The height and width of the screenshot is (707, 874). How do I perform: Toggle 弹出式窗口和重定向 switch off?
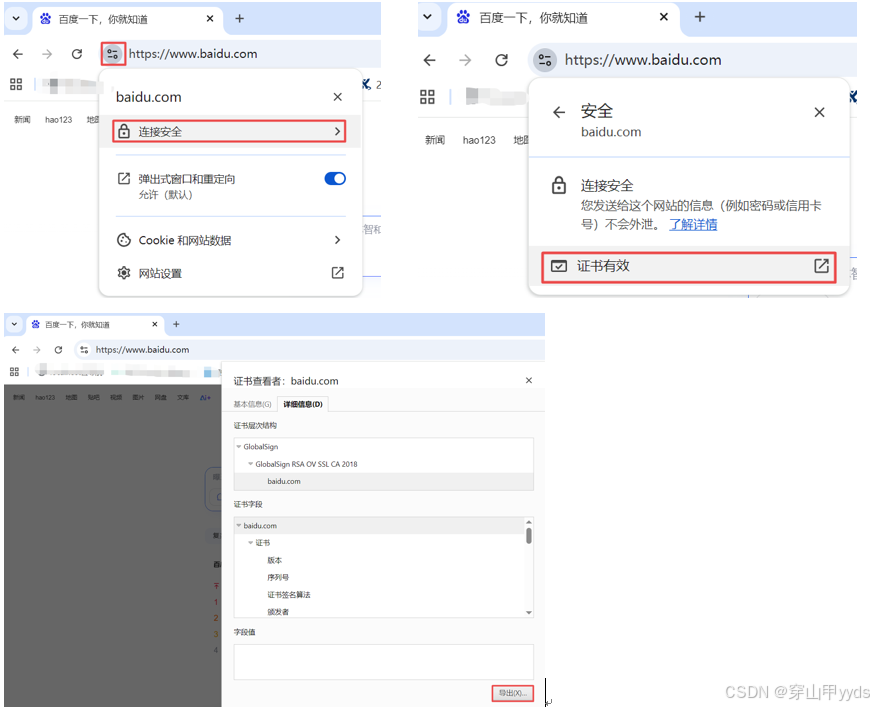pos(335,178)
